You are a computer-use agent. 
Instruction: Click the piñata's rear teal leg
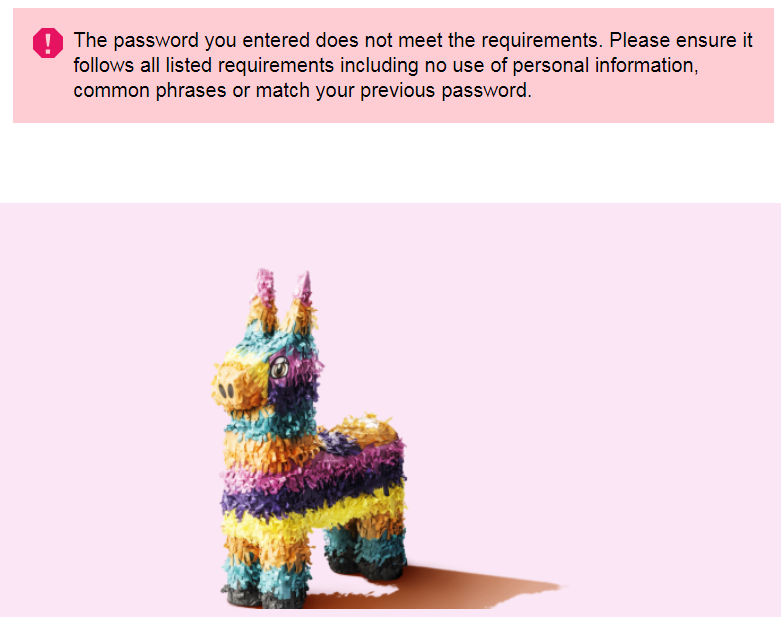[366, 548]
